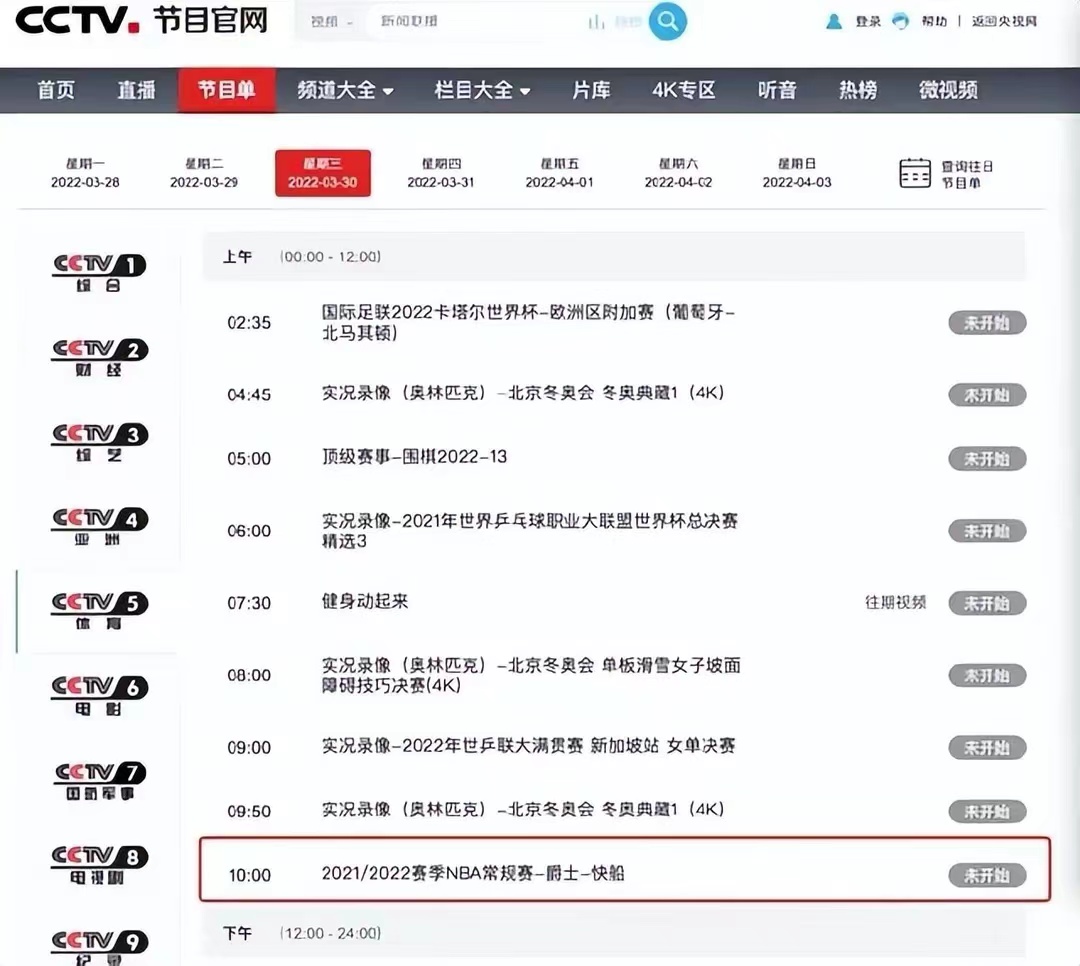Screen dimensions: 1080x966
Task: Click 未开始 button for the 06:00 program
Action: click(987, 531)
